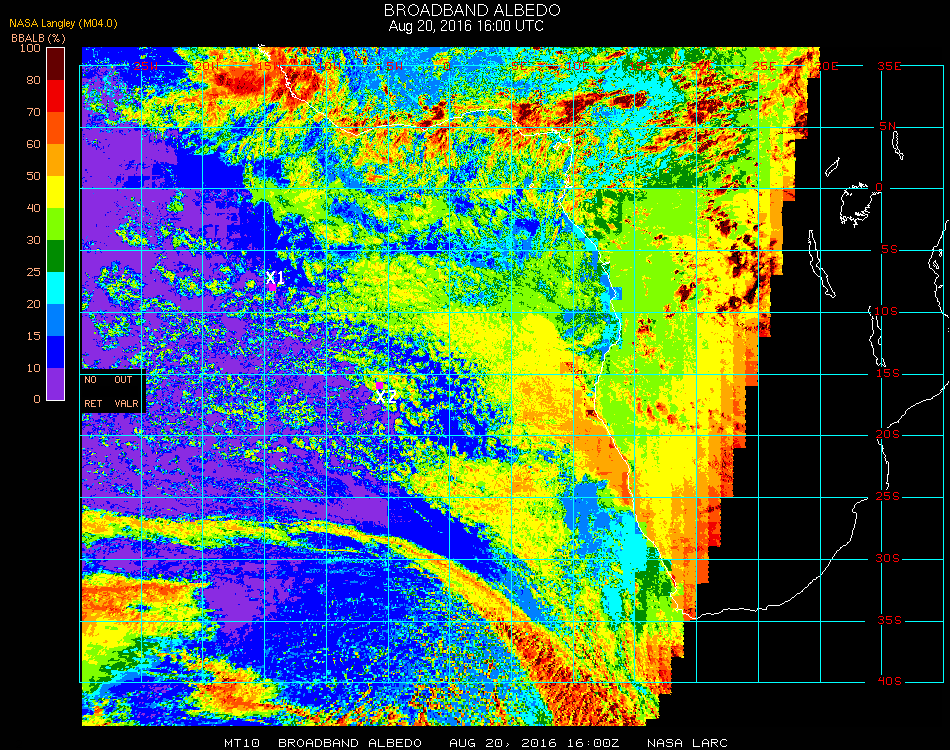The width and height of the screenshot is (950, 750).
Task: Click the purple 0-10% legend swatch
Action: [x=55, y=384]
